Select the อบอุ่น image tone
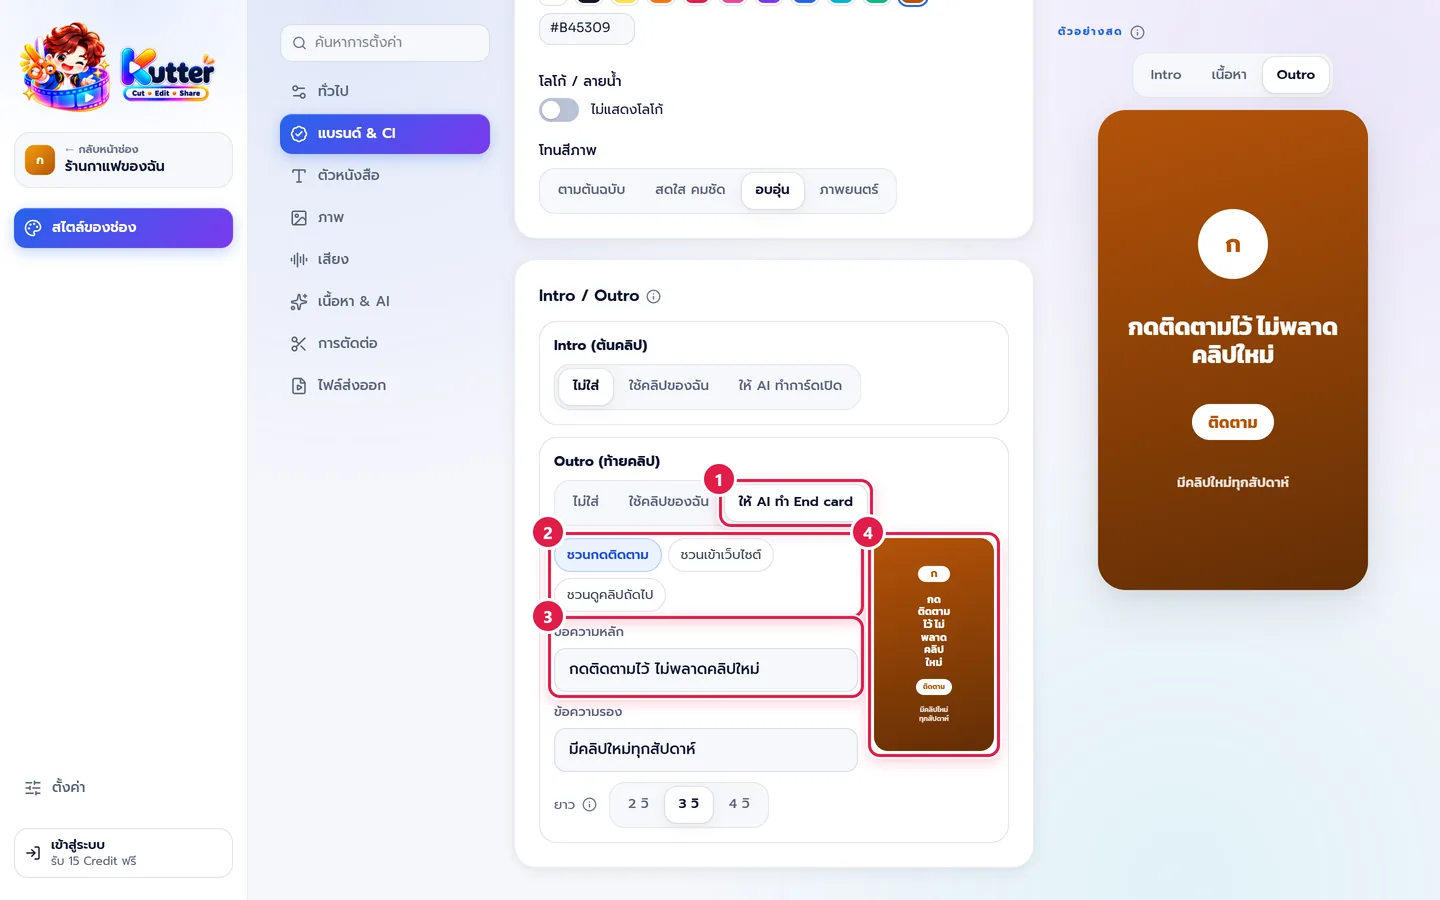Viewport: 1440px width, 900px height. click(772, 190)
